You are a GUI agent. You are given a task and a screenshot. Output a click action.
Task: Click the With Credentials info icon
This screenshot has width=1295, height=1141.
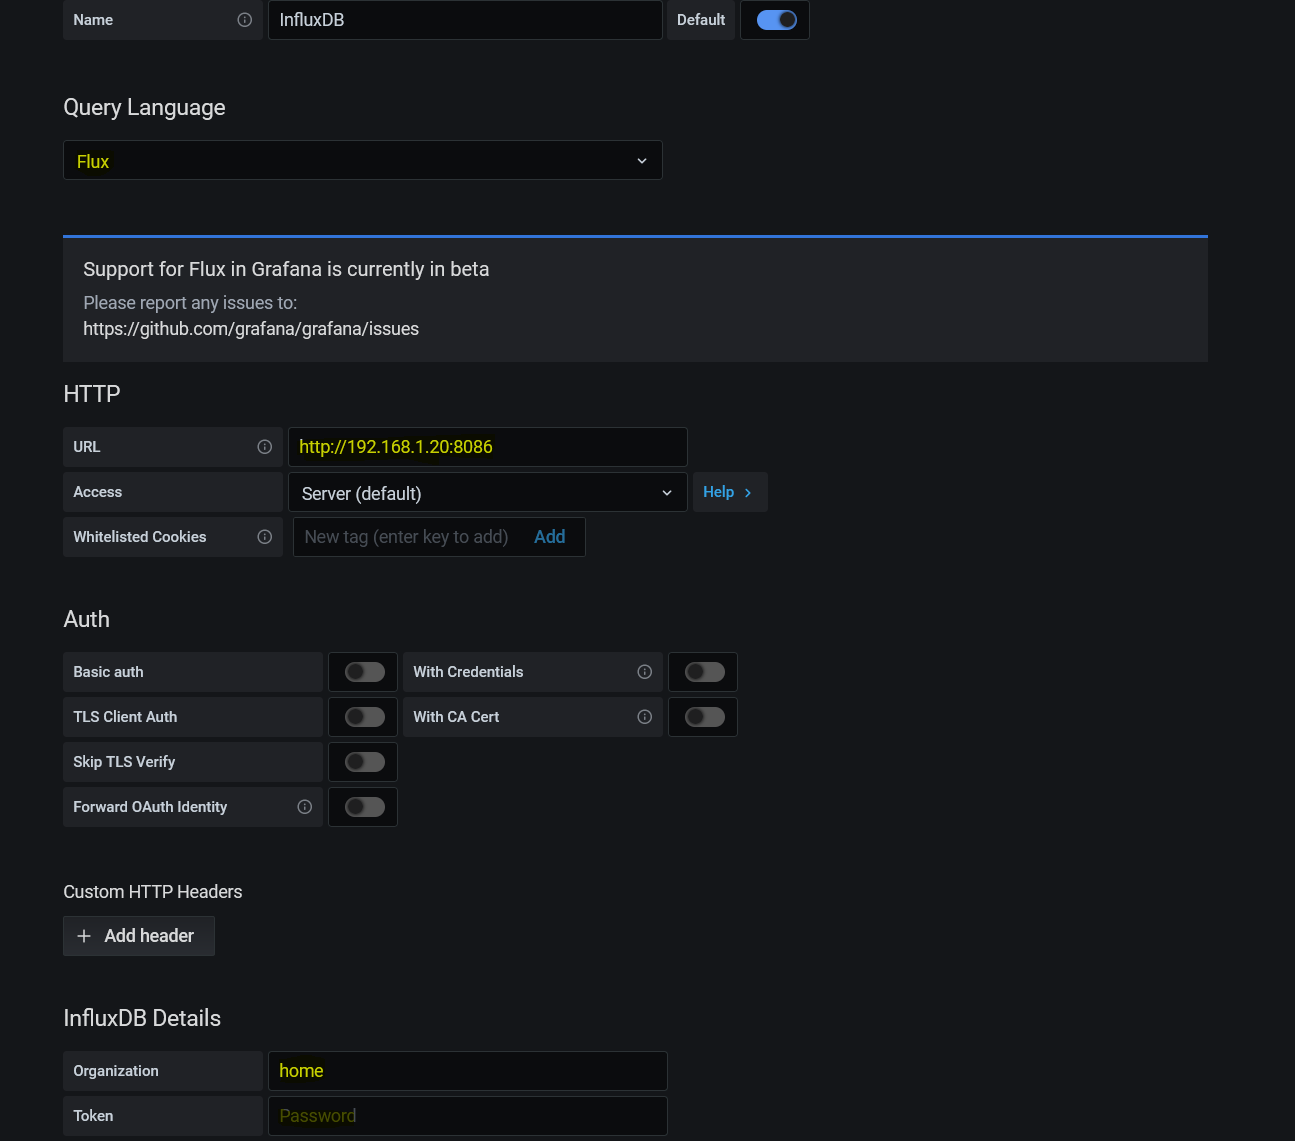[644, 672]
